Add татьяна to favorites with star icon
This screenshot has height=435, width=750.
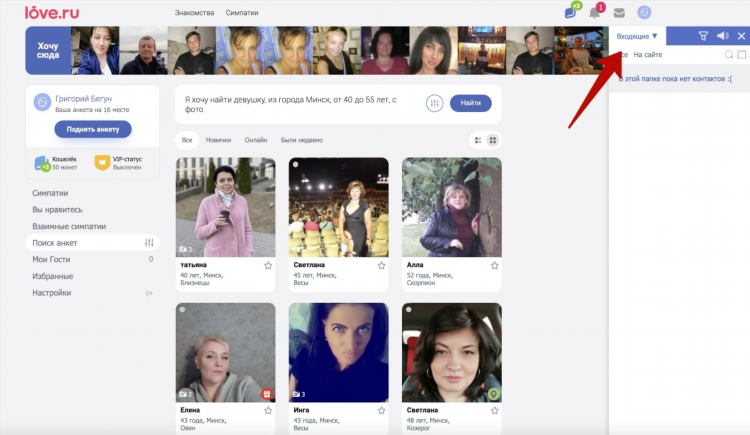268,266
